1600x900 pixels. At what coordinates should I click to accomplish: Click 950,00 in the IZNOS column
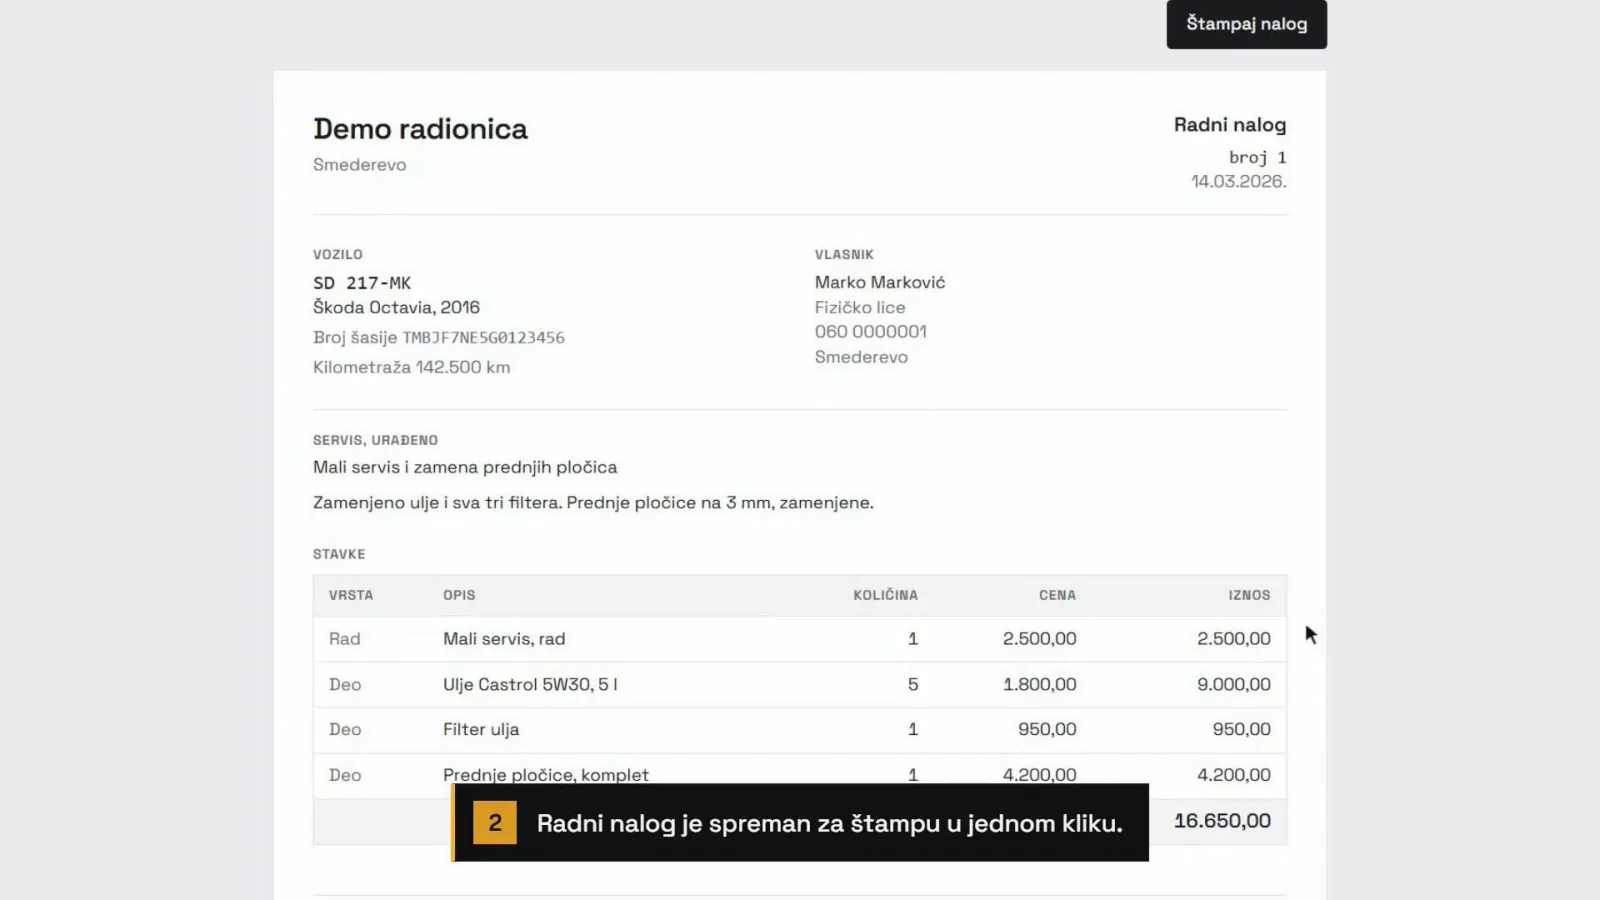coord(1242,730)
